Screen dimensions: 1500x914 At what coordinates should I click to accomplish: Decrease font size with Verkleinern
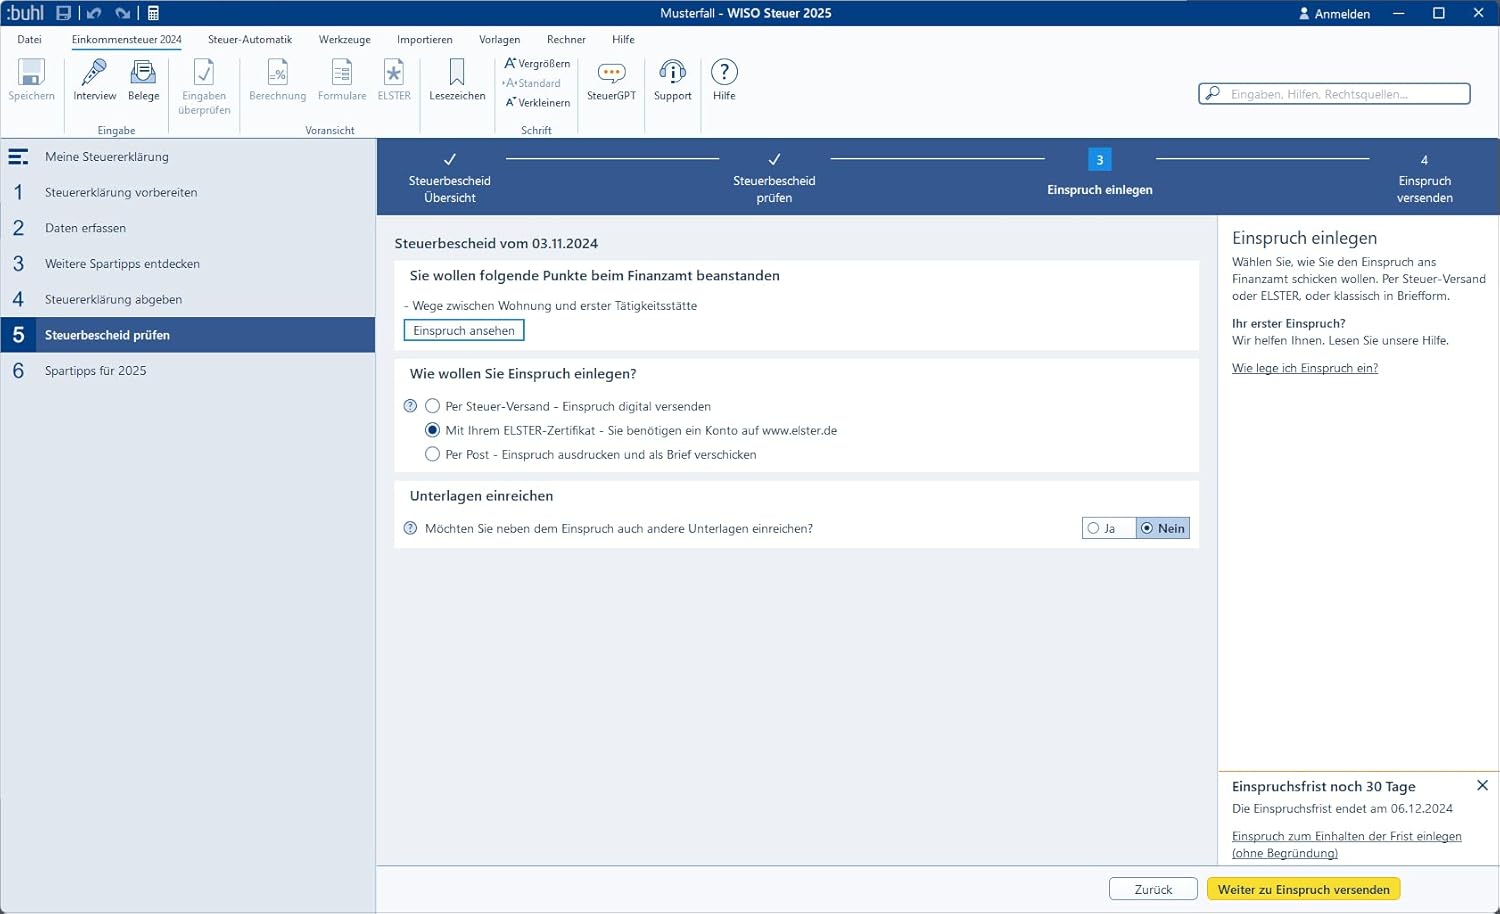pyautogui.click(x=537, y=102)
